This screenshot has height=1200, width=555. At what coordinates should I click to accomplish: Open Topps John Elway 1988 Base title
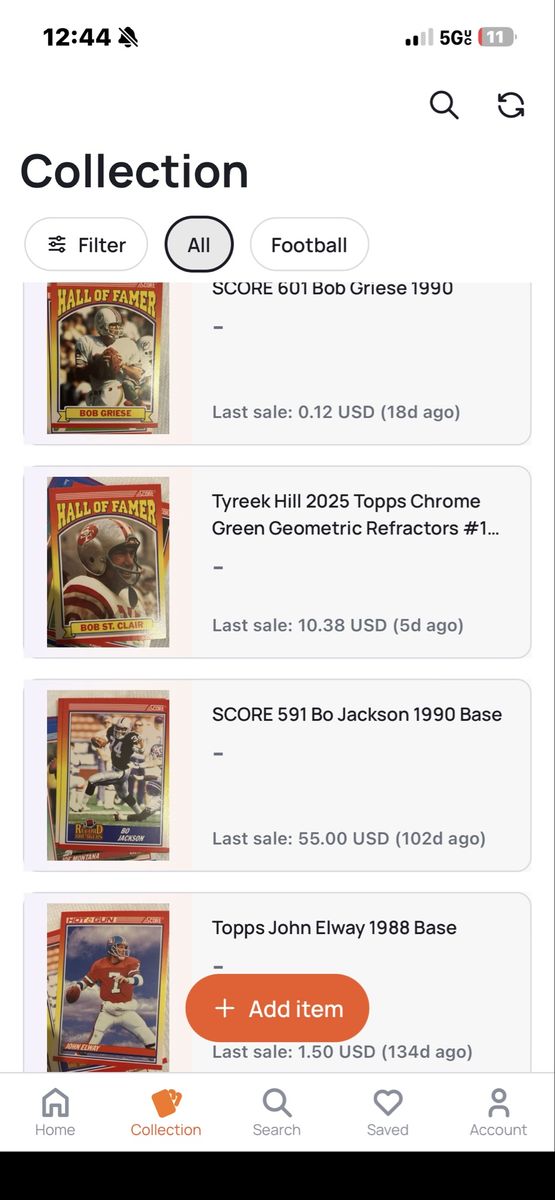[x=334, y=928]
